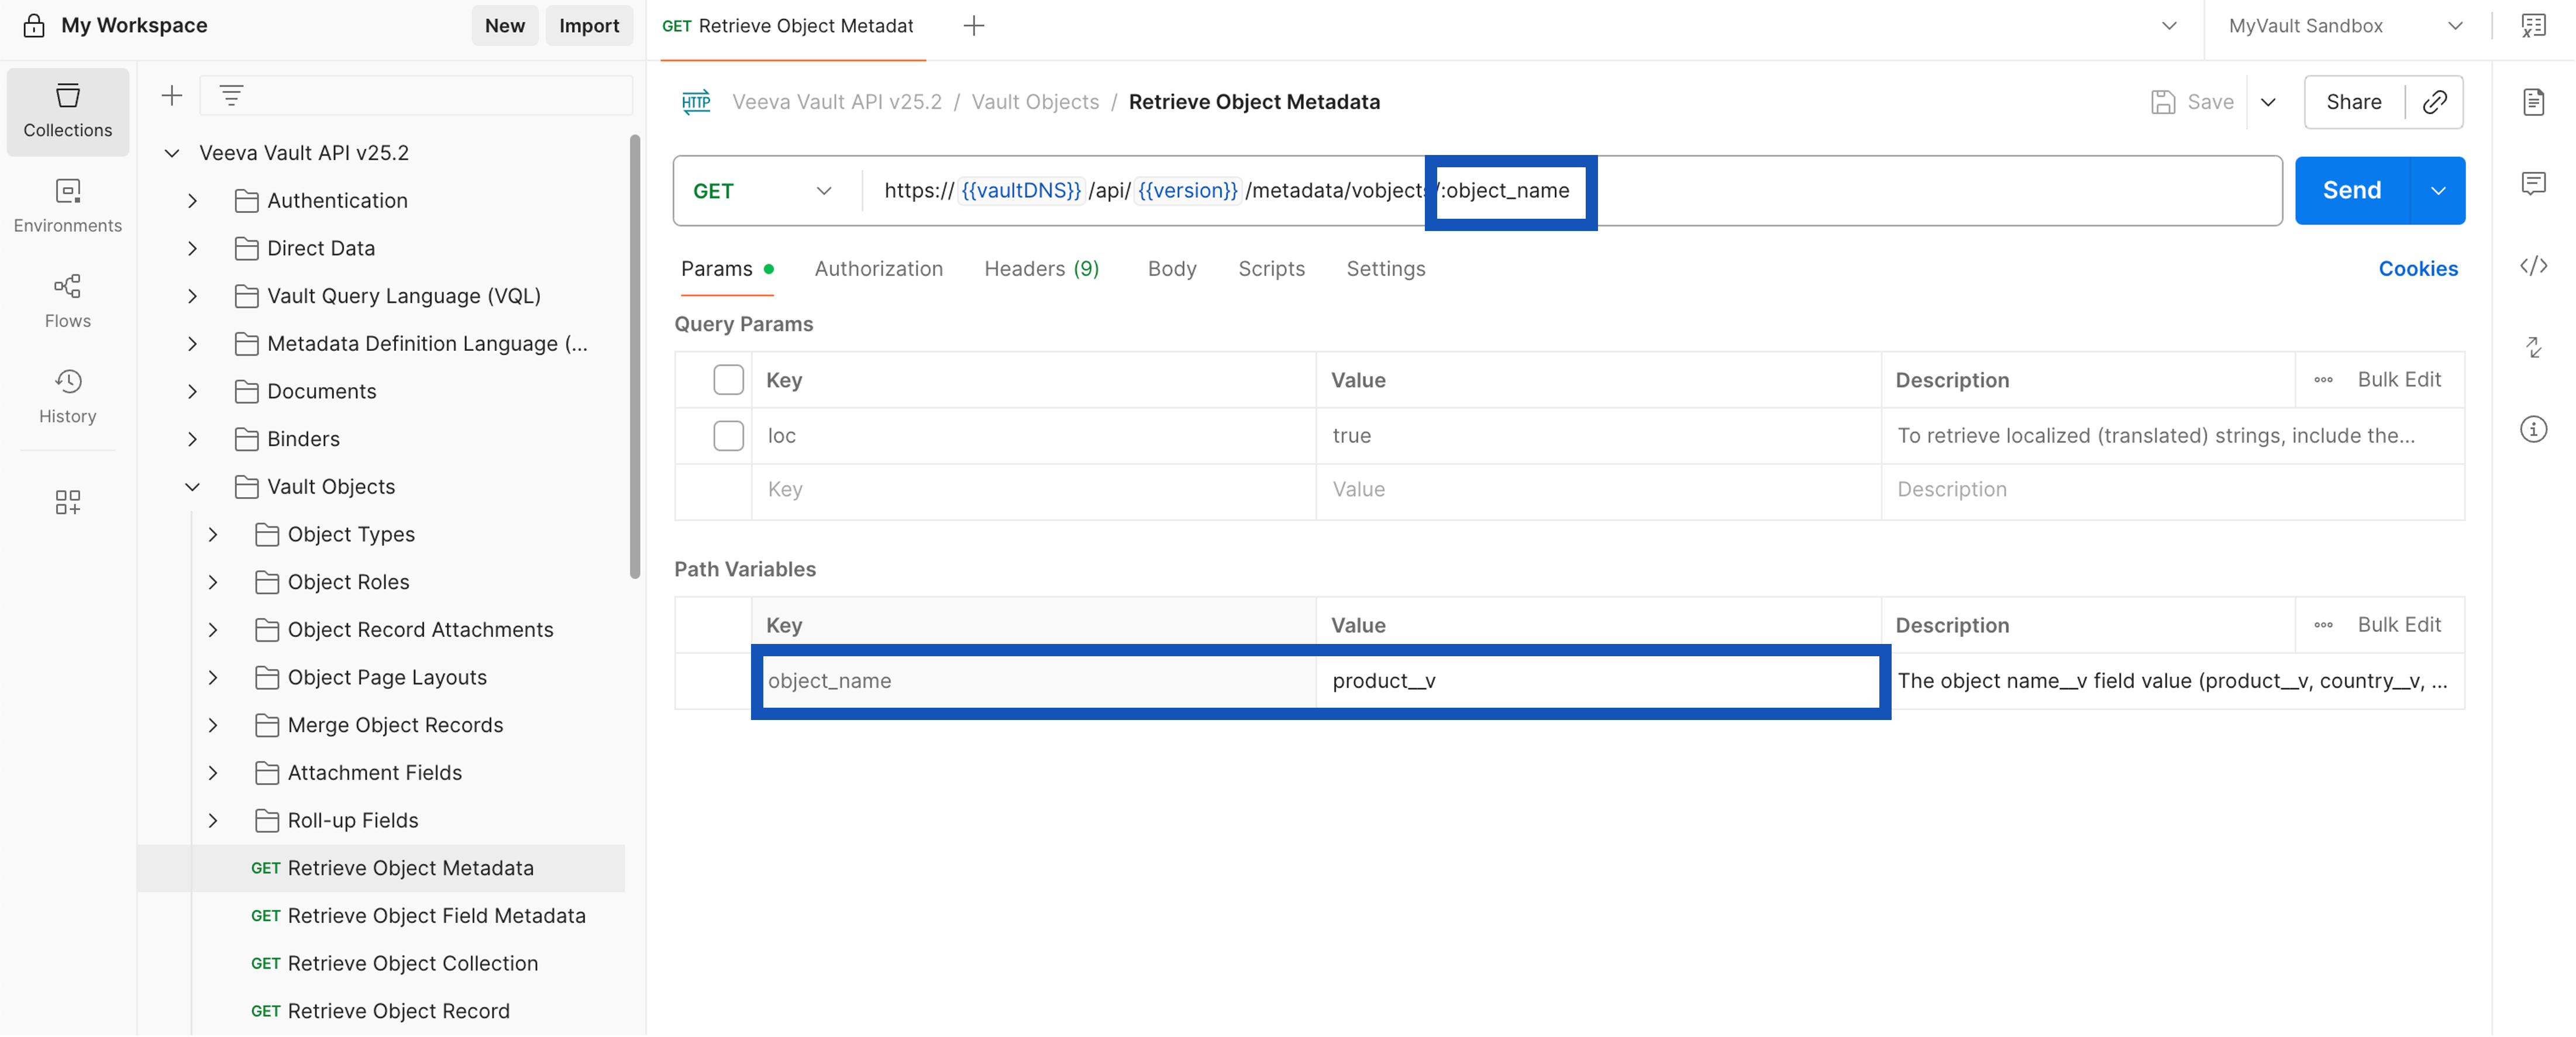Click the code snippet icon
The height and width of the screenshot is (1037, 2576).
(x=2532, y=266)
